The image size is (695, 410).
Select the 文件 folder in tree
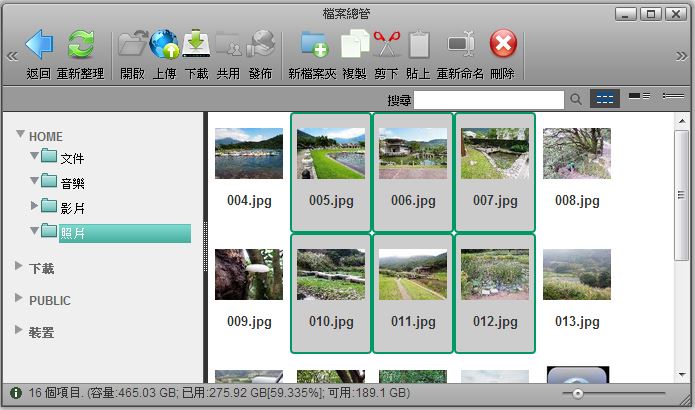pos(72,157)
